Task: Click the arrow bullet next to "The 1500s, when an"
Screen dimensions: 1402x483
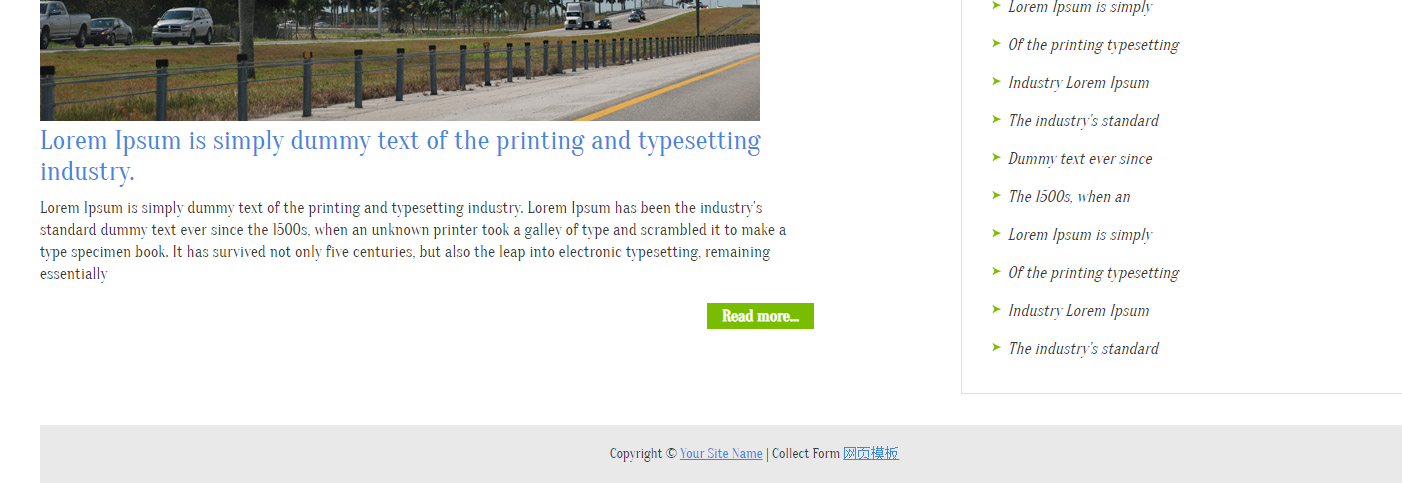Action: tap(996, 195)
